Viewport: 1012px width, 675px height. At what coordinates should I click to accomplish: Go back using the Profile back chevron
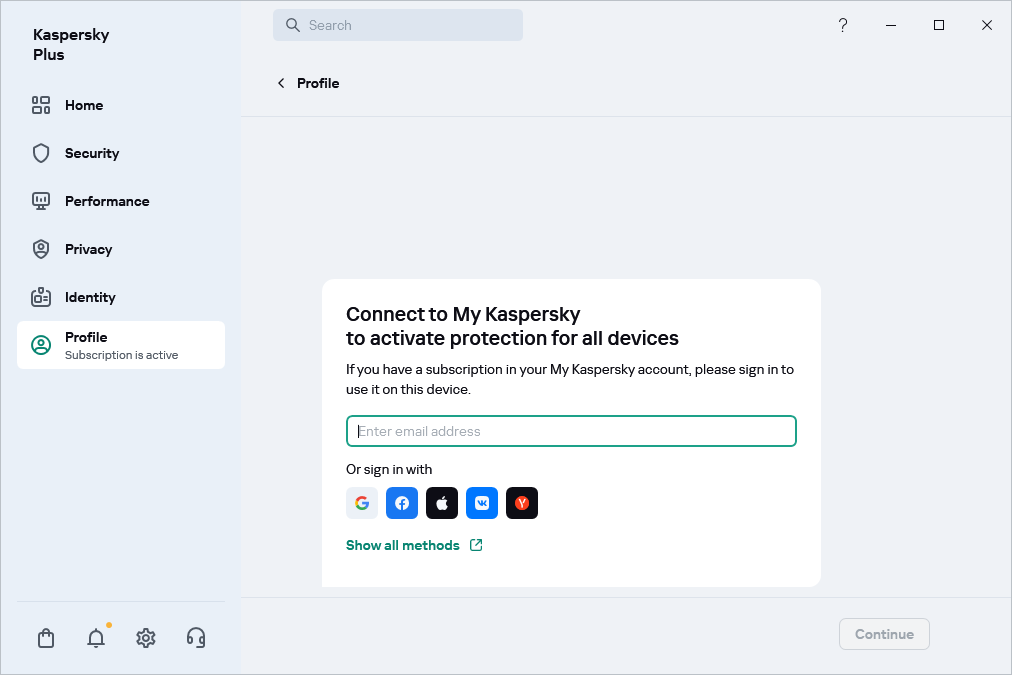281,83
